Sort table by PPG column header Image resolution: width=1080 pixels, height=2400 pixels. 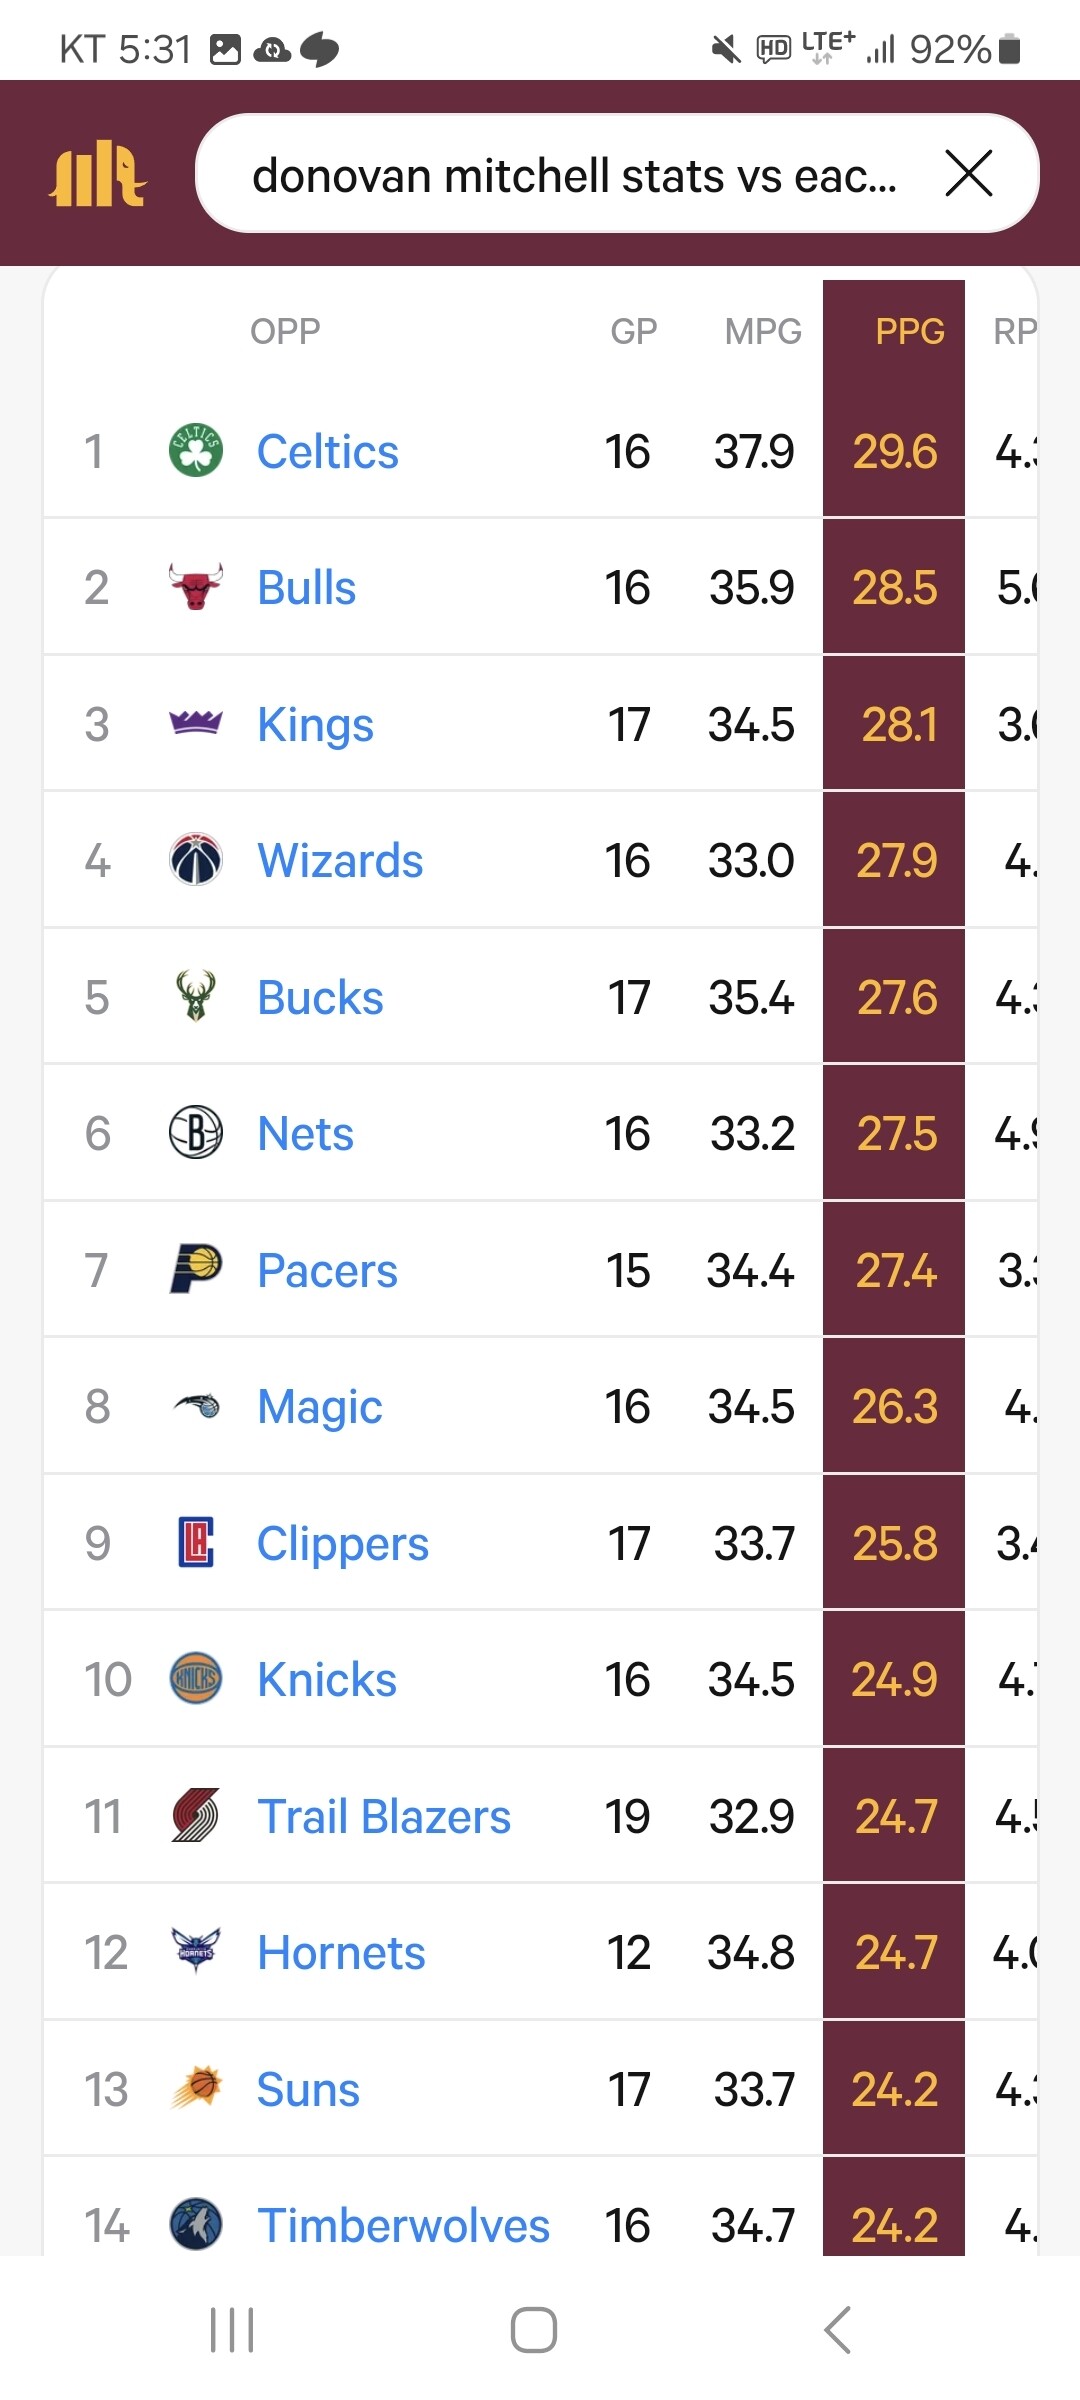pyautogui.click(x=909, y=331)
